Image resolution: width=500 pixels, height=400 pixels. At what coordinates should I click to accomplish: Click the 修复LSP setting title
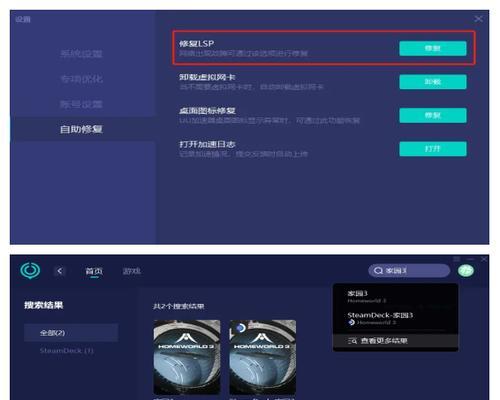[197, 44]
